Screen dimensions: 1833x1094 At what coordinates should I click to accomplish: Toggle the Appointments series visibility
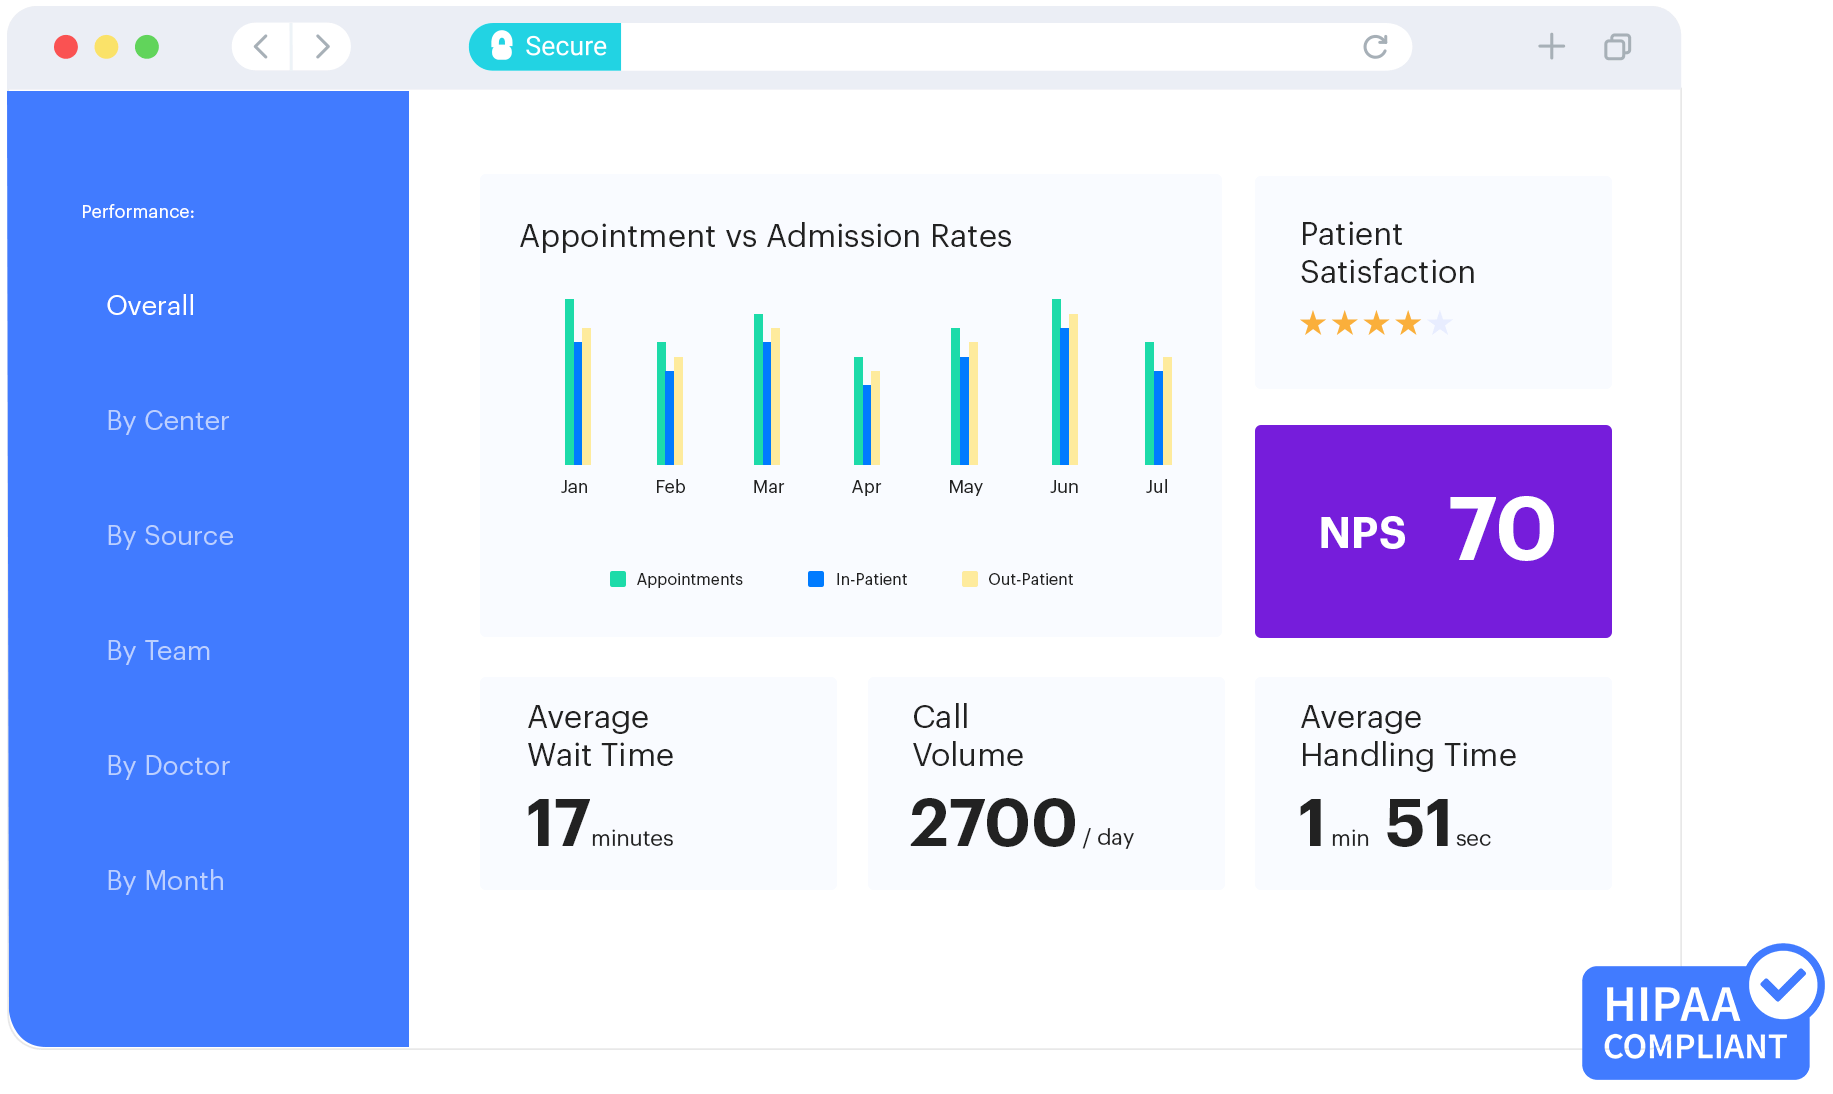point(676,579)
